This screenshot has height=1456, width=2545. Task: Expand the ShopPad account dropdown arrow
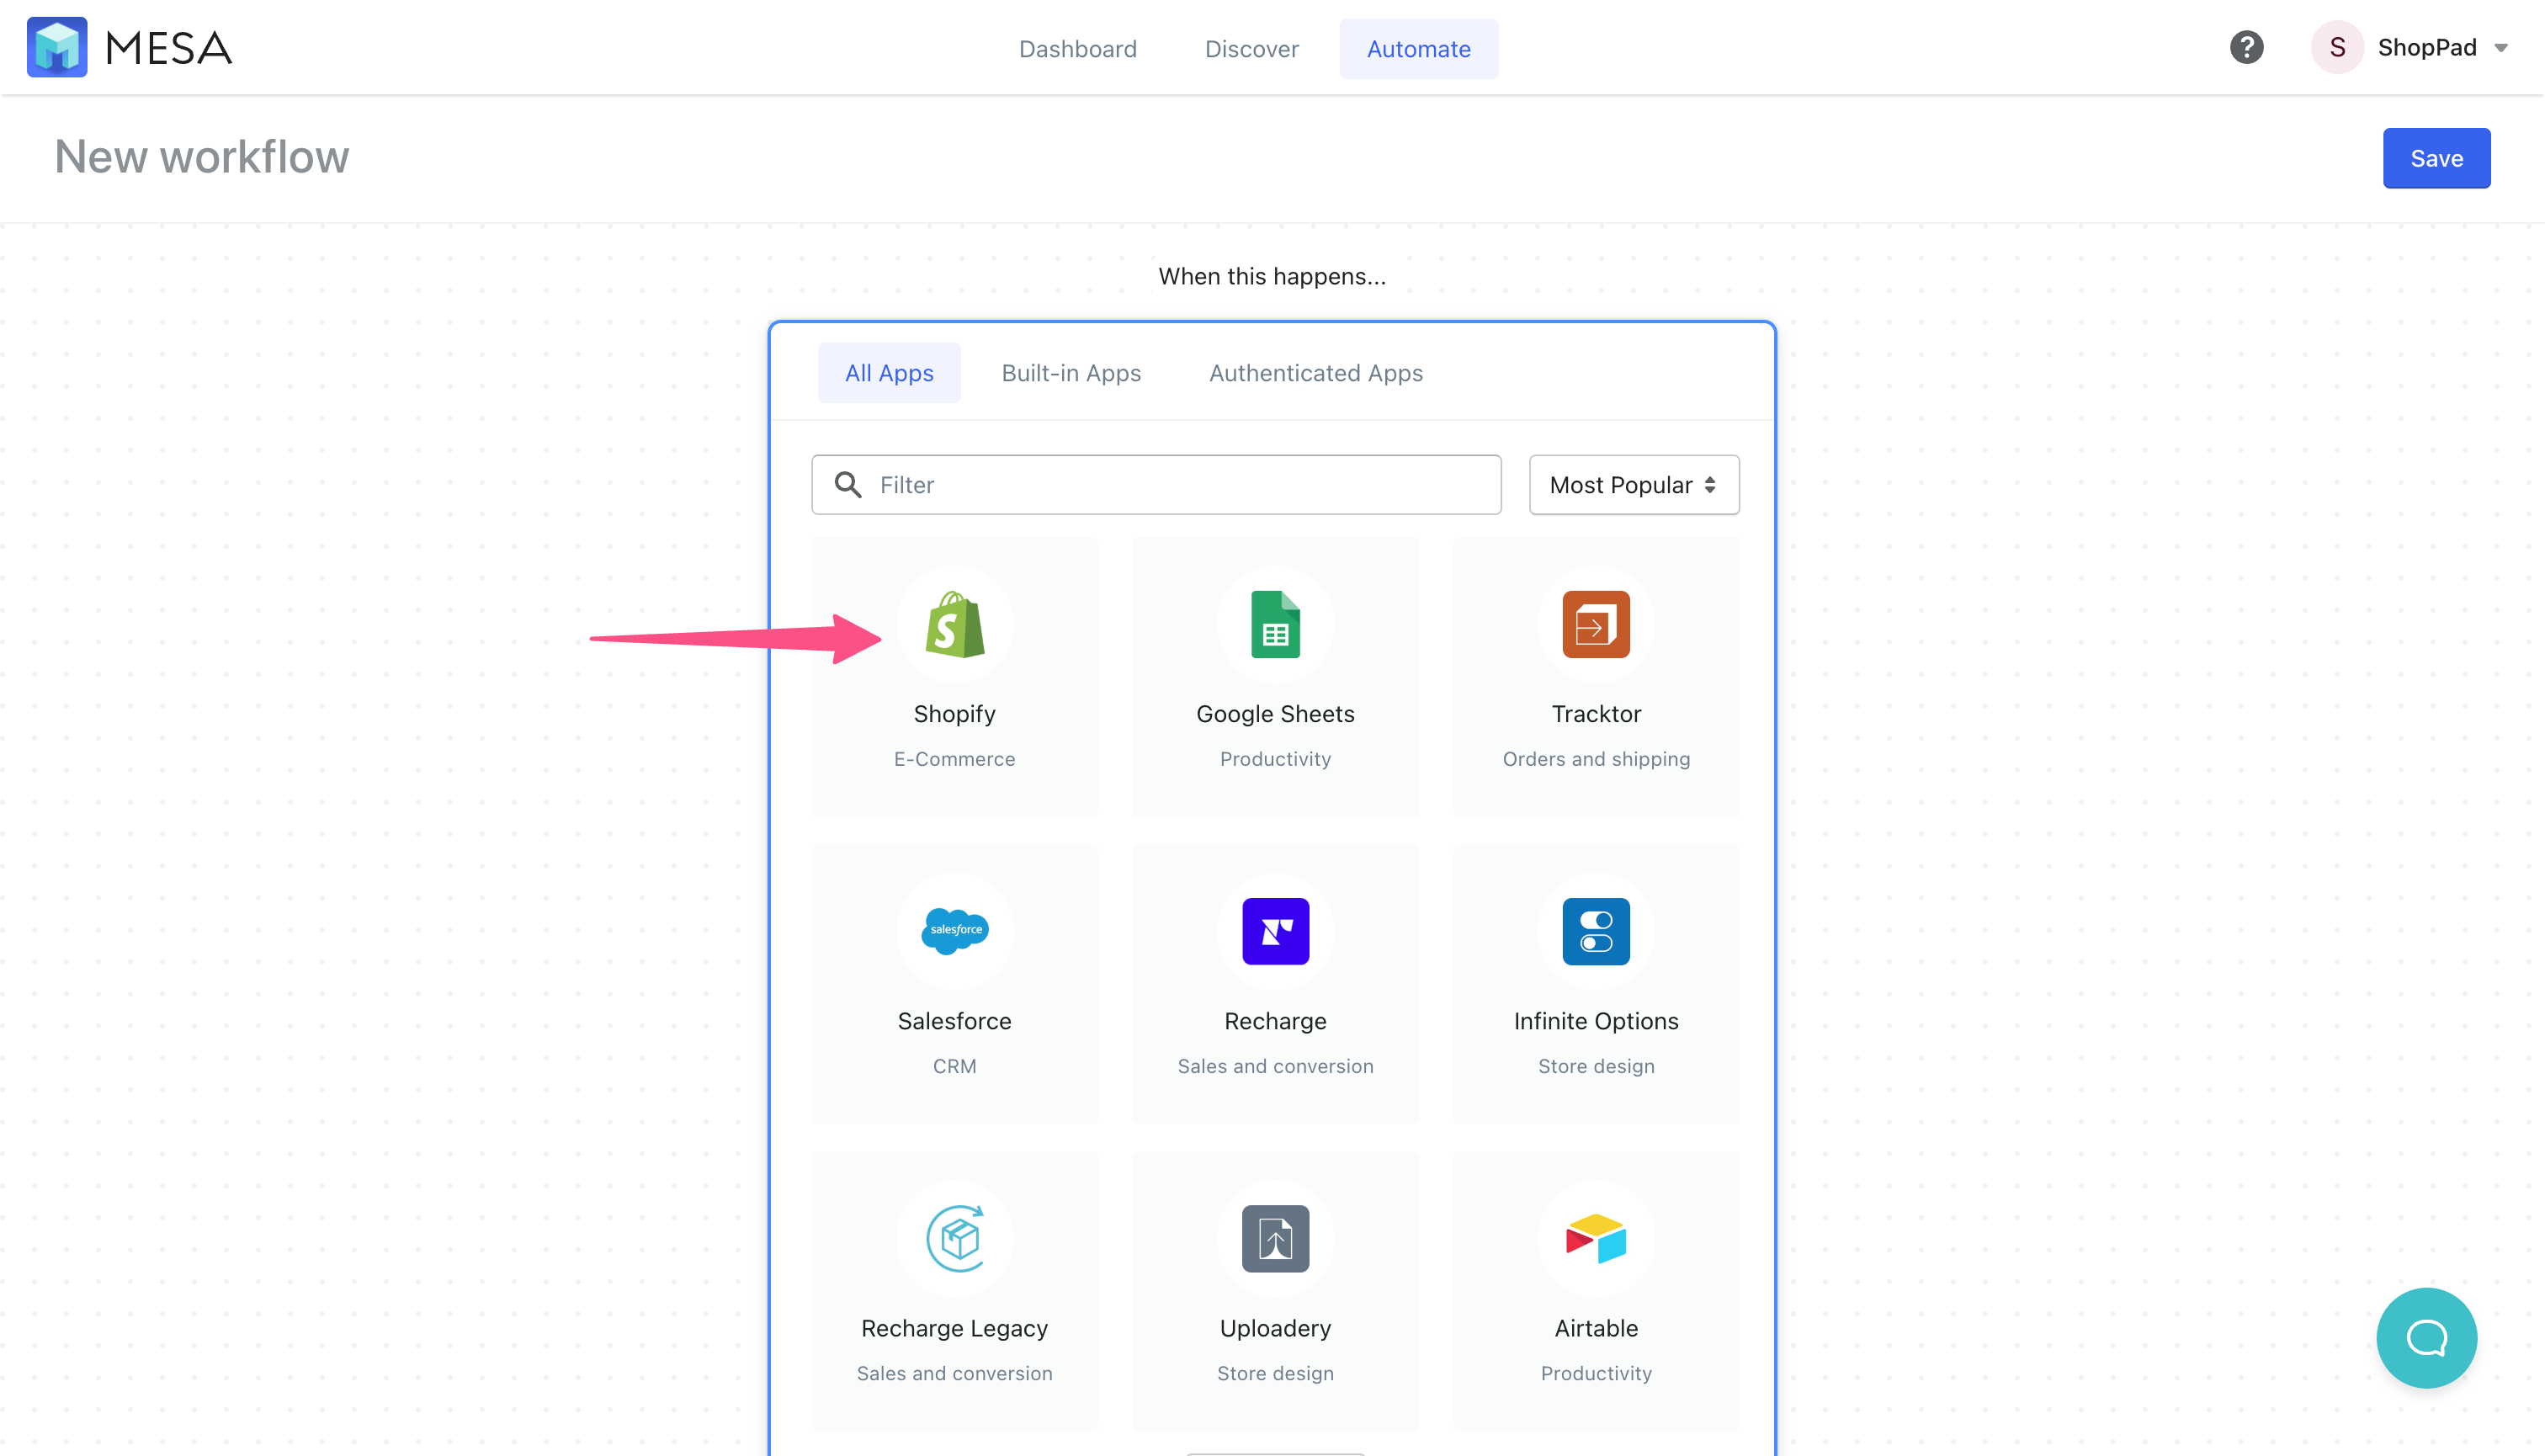[x=2501, y=48]
